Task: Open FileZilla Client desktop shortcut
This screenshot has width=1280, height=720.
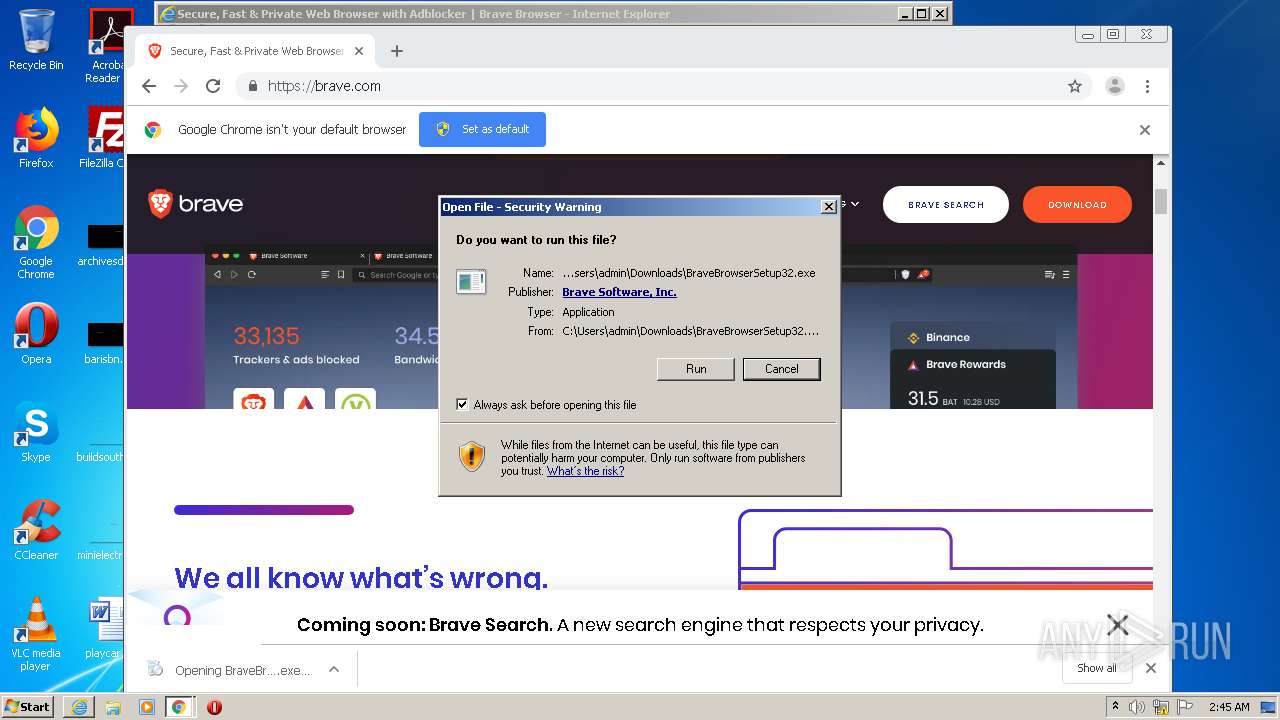Action: (102, 138)
